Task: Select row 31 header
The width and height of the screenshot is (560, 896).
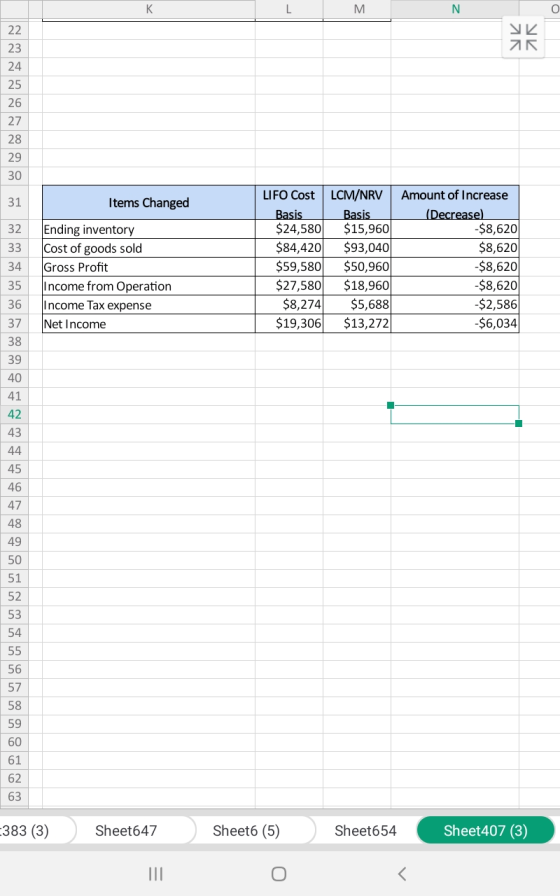Action: pos(14,202)
